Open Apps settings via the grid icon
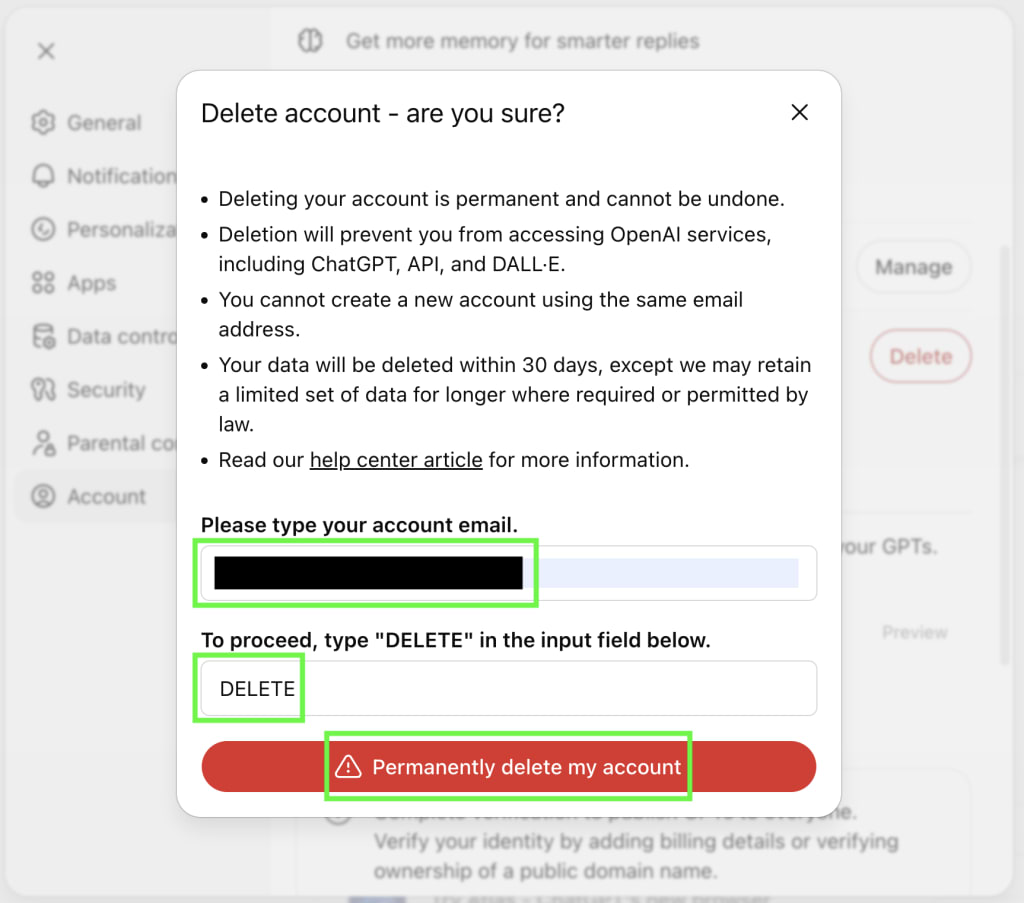This screenshot has height=903, width=1024. [x=44, y=283]
